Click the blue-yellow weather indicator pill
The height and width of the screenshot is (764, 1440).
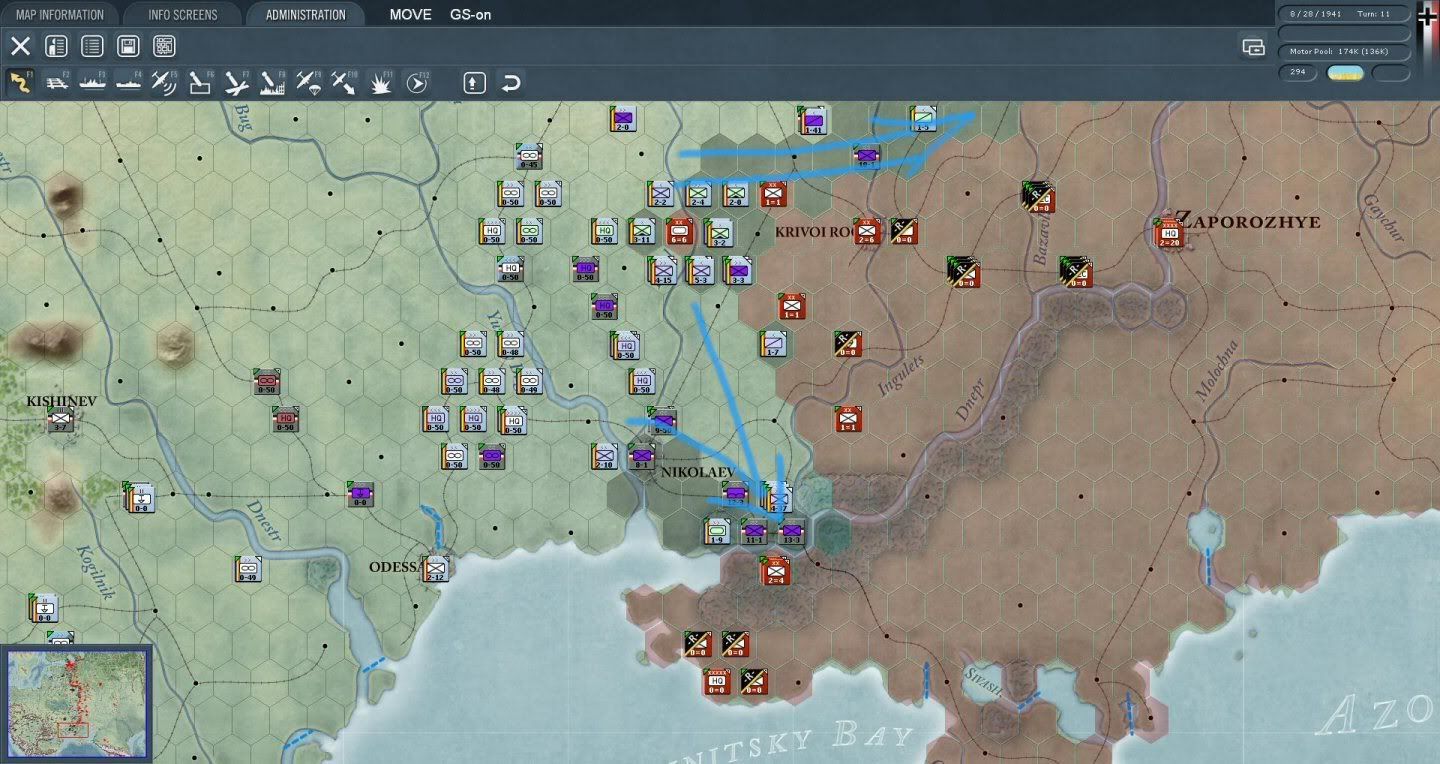(x=1345, y=73)
